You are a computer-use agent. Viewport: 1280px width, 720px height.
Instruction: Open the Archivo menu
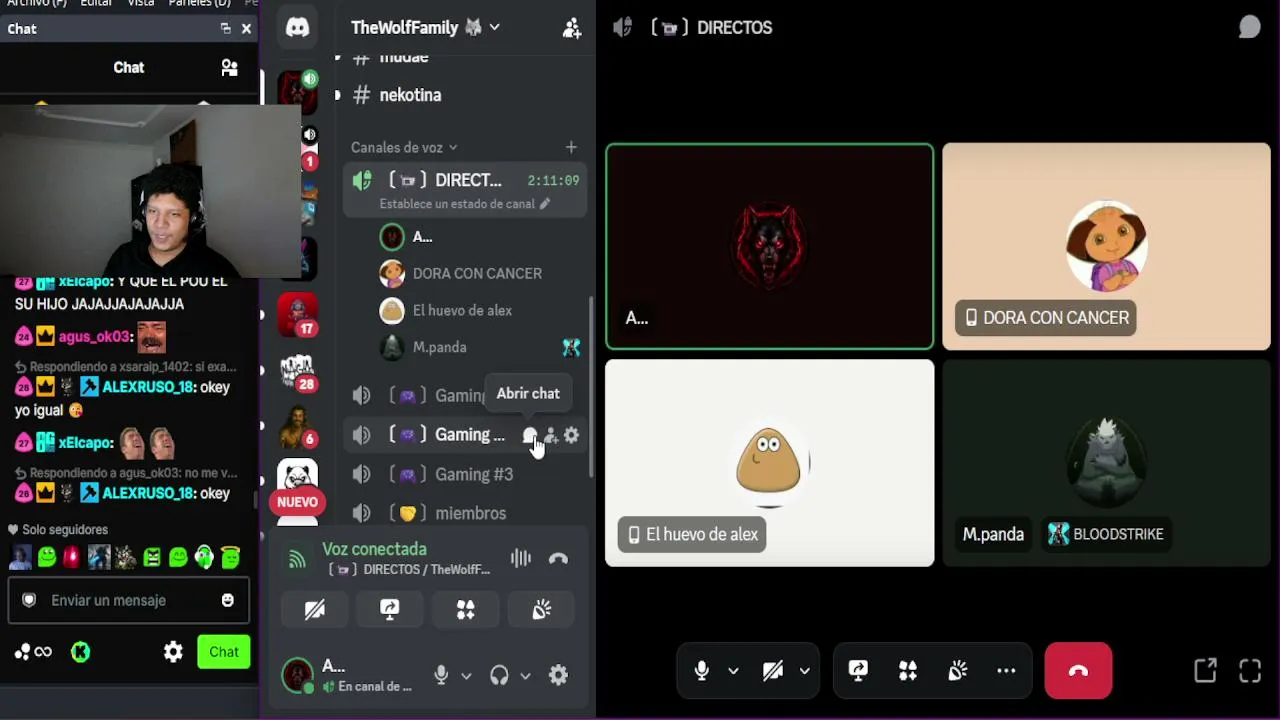coord(36,3)
